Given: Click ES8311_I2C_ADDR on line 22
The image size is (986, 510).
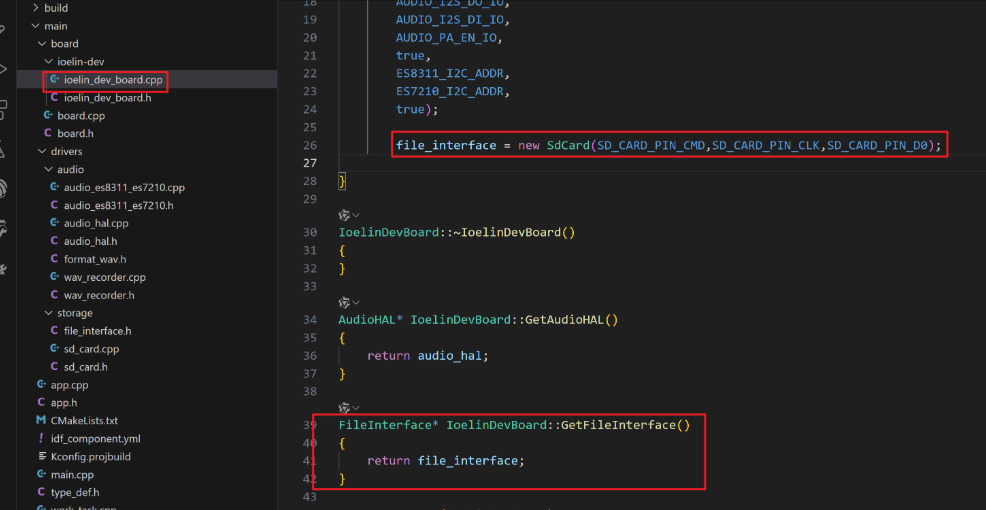Looking at the screenshot, I should coord(450,74).
